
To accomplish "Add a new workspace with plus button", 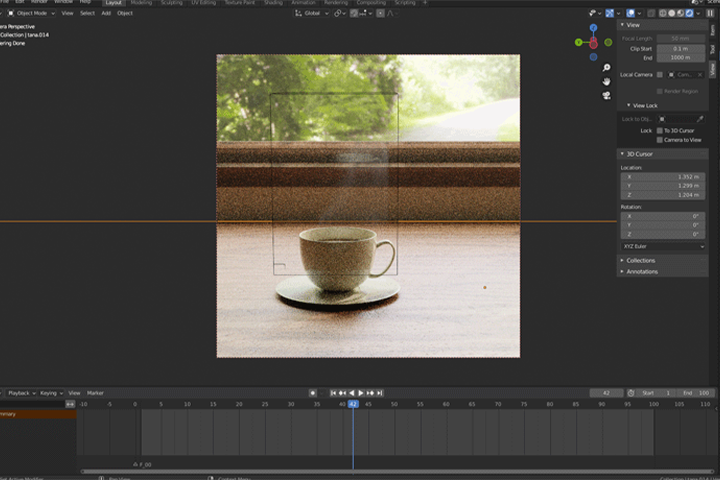I will (x=425, y=3).
